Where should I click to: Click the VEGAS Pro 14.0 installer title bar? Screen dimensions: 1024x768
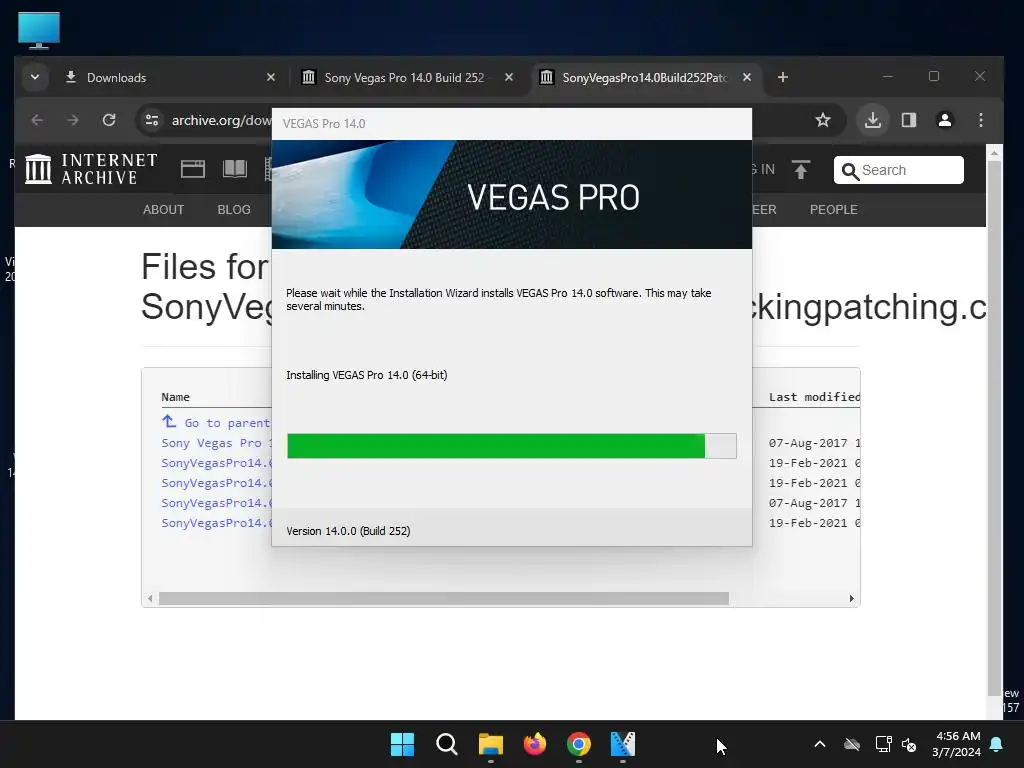[x=511, y=123]
